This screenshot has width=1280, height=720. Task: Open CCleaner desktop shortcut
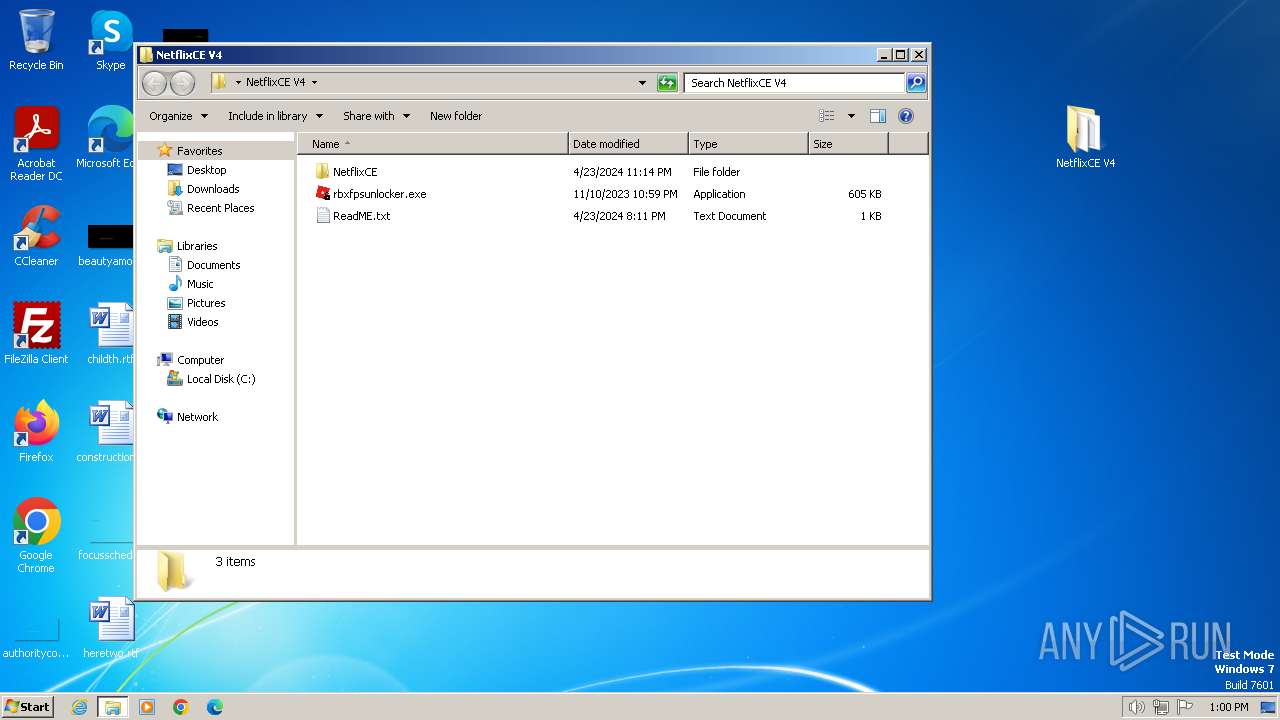pyautogui.click(x=36, y=236)
